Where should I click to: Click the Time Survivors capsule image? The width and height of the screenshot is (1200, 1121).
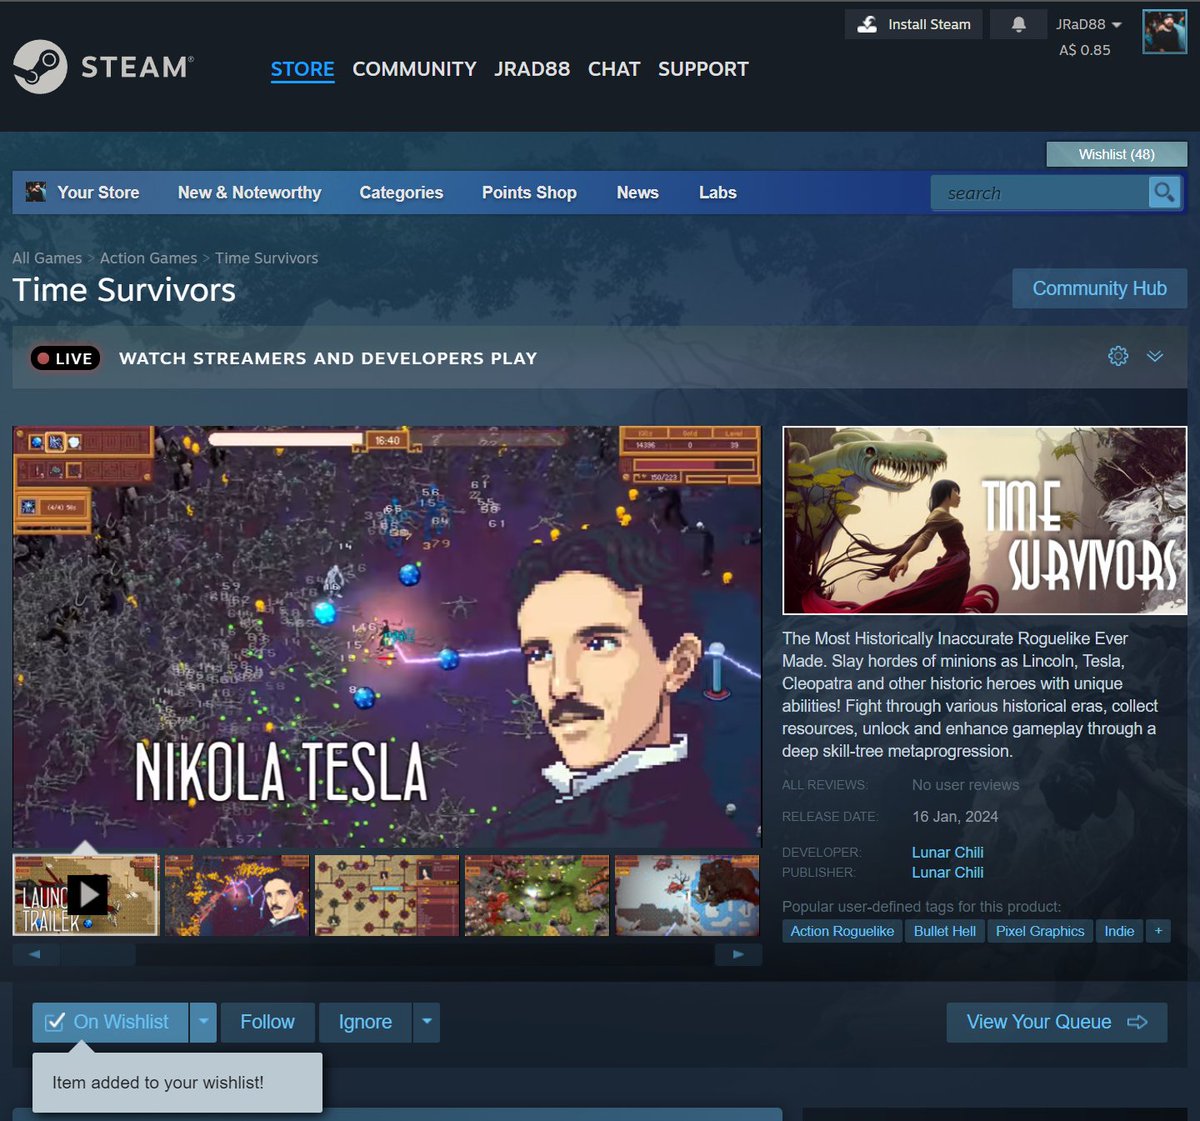(x=984, y=520)
